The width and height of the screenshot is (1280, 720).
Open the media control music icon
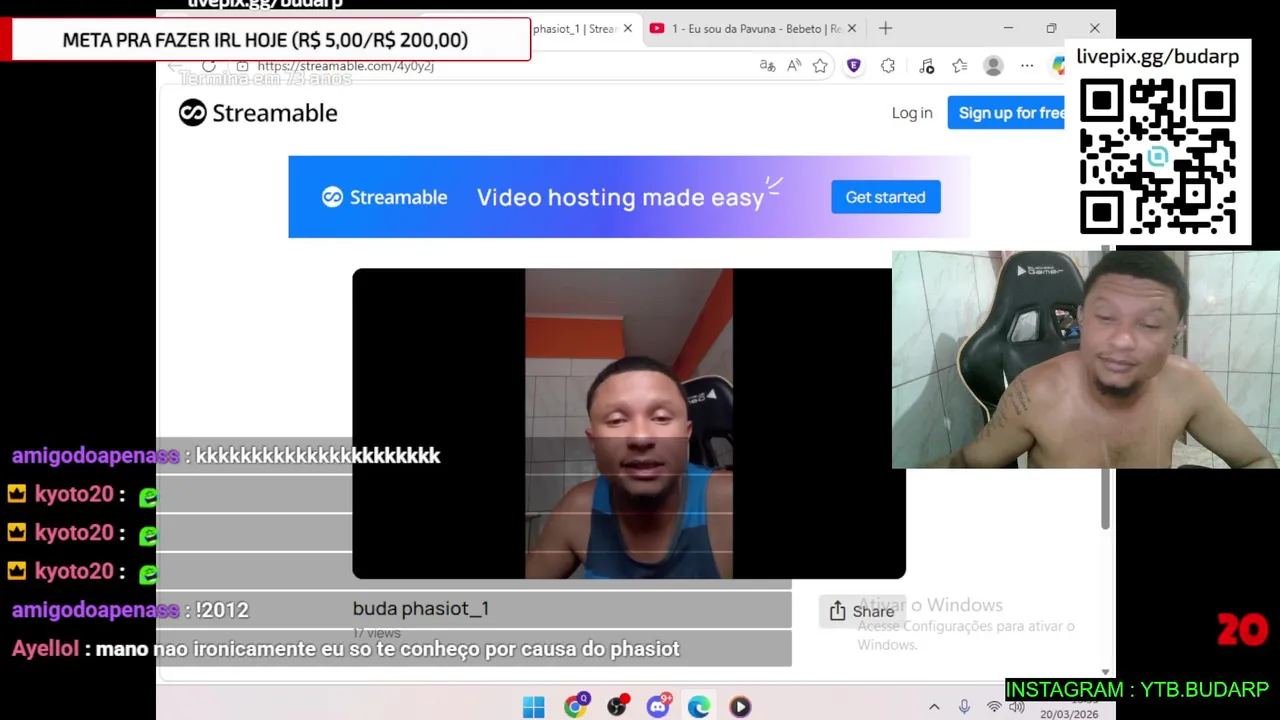pyautogui.click(x=926, y=66)
